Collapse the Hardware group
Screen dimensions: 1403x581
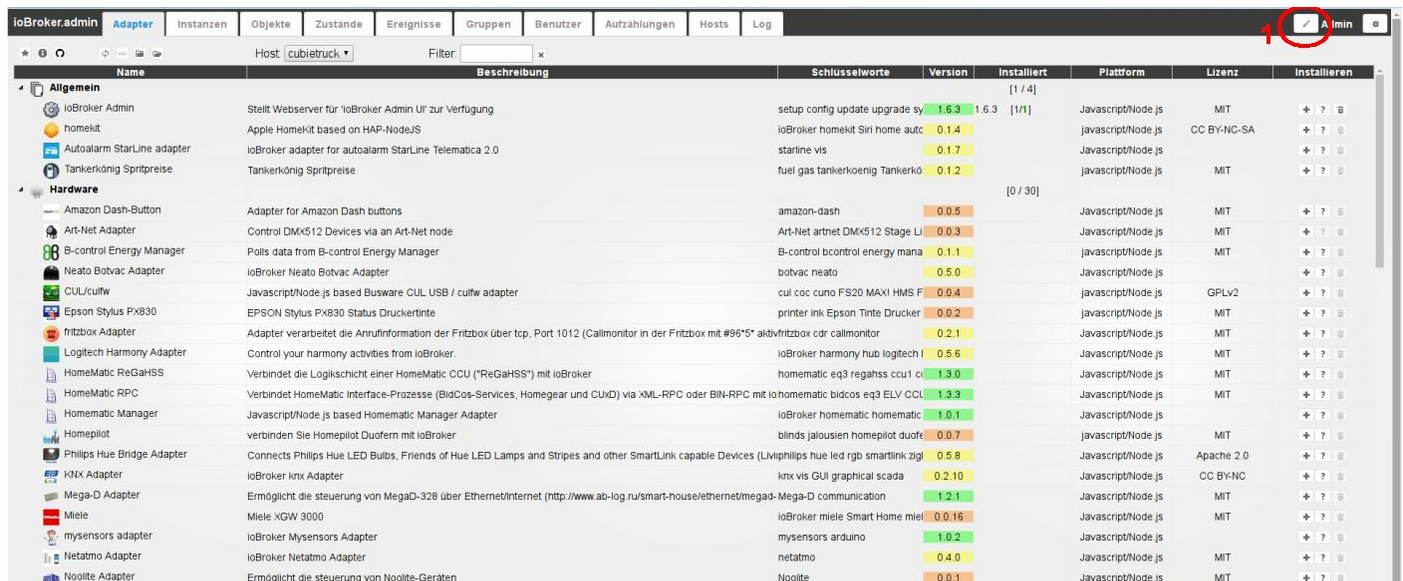coord(21,189)
